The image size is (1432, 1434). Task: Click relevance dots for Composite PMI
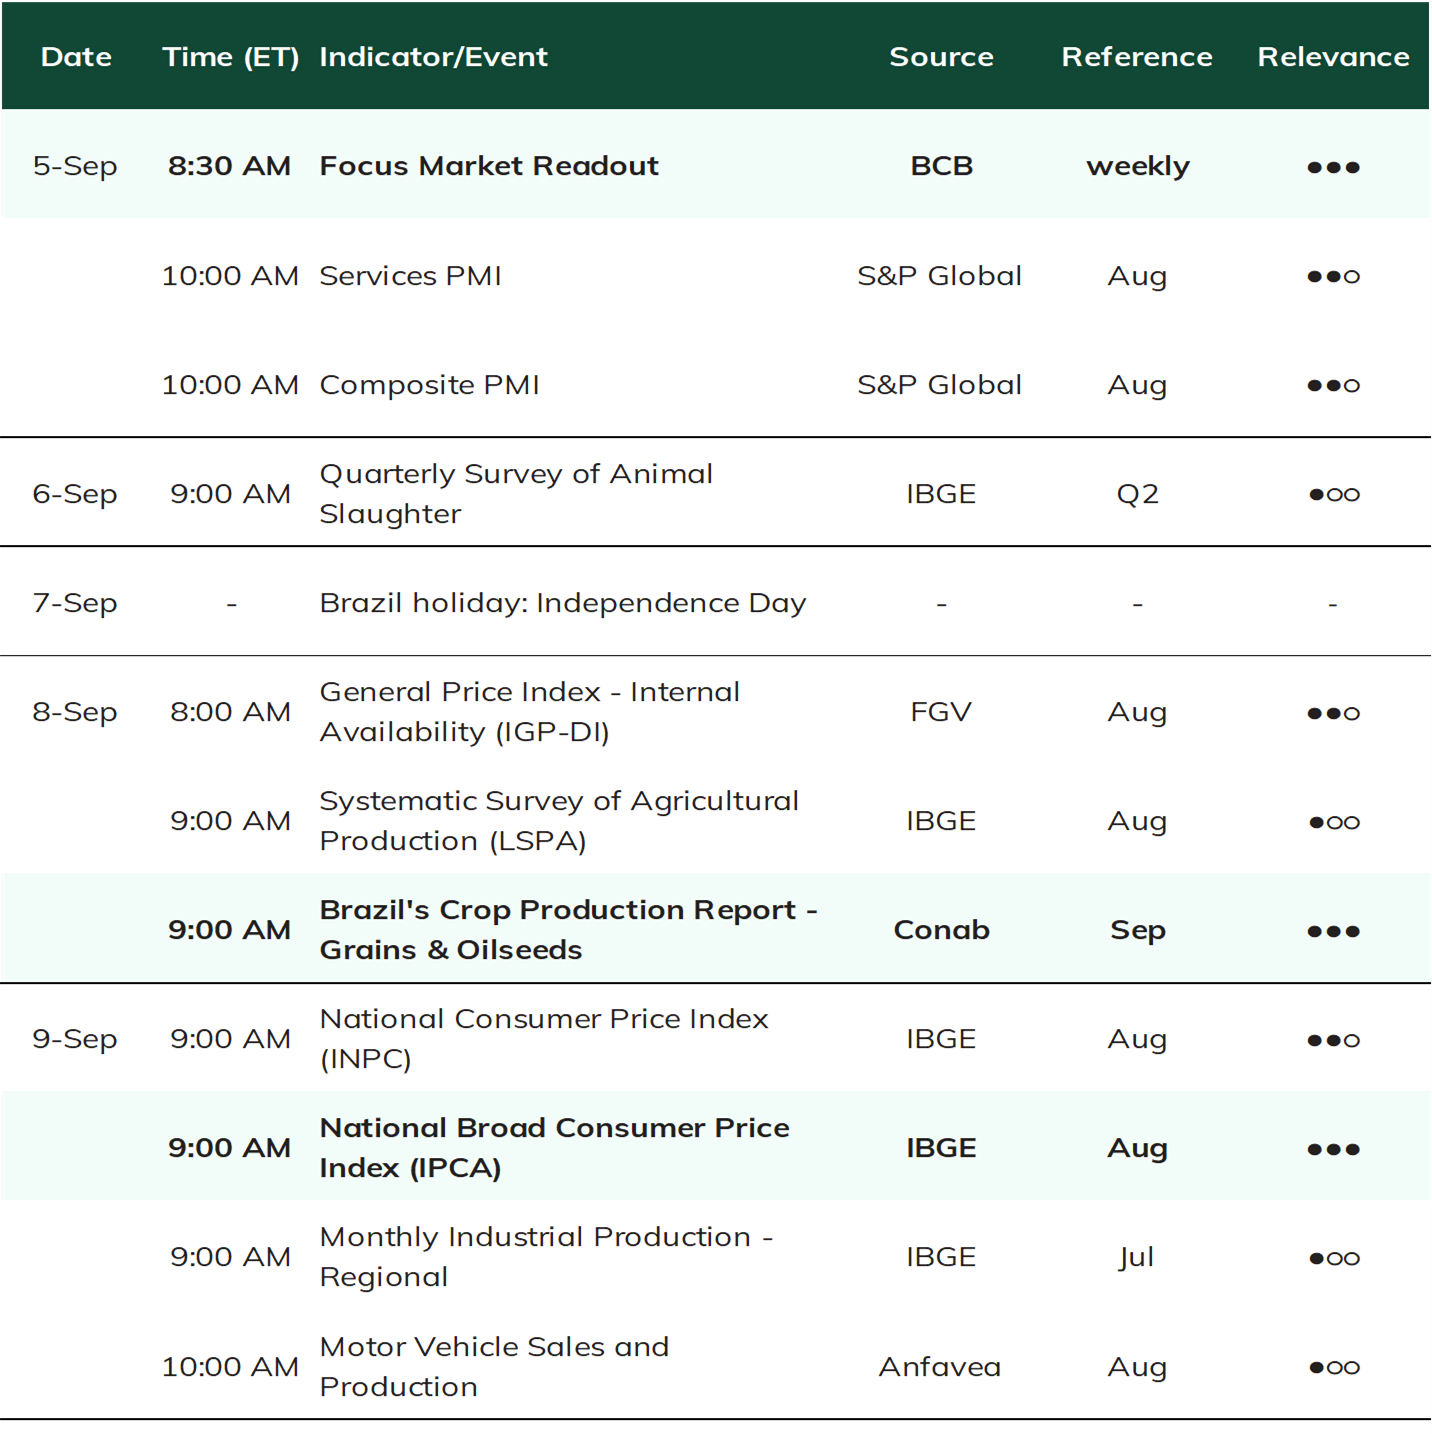point(1333,385)
